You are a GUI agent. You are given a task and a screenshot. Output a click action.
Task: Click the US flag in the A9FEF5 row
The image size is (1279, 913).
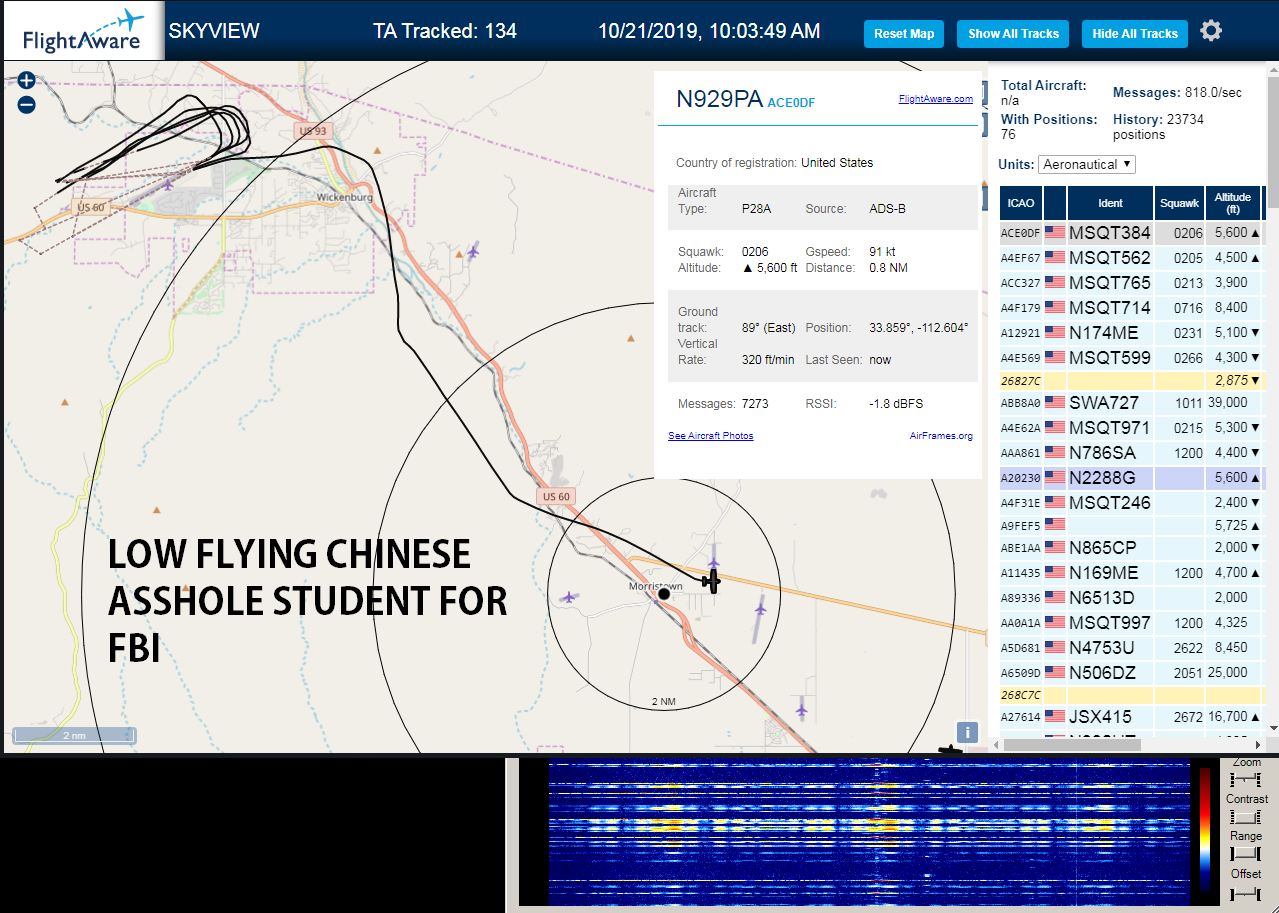point(1054,524)
